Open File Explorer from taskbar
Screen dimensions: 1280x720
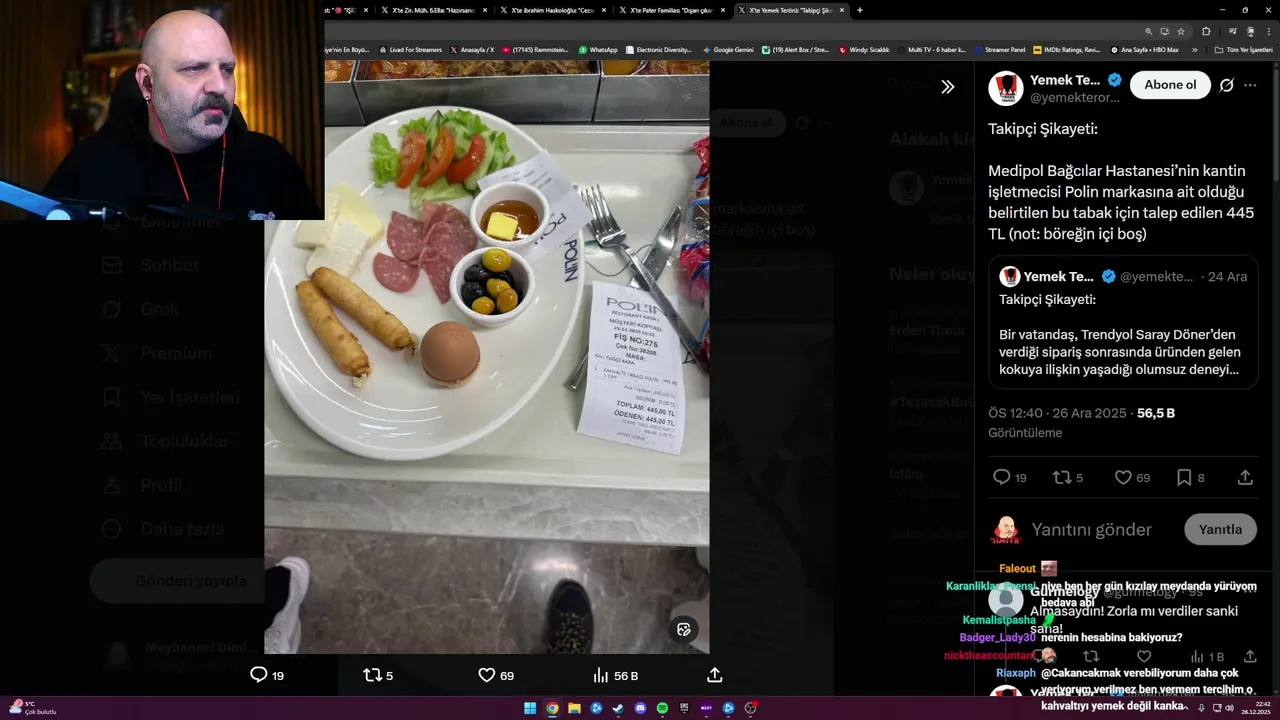574,708
